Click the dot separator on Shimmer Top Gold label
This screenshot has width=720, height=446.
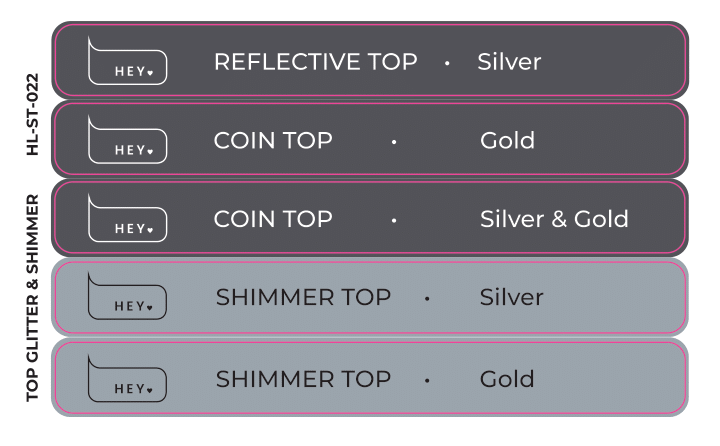coord(427,381)
